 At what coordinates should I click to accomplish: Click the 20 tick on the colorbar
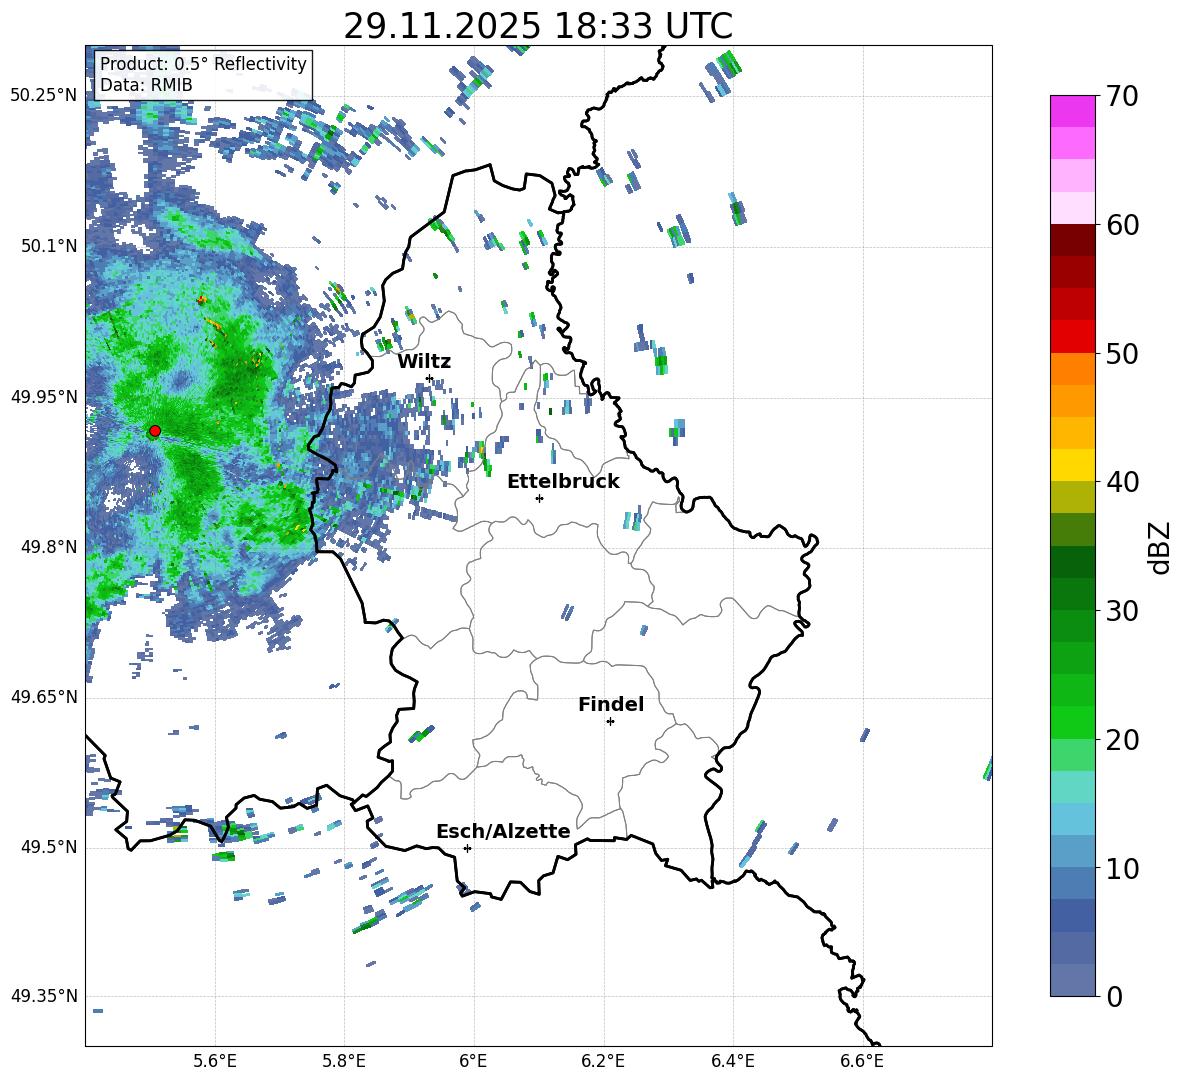coord(1122,739)
